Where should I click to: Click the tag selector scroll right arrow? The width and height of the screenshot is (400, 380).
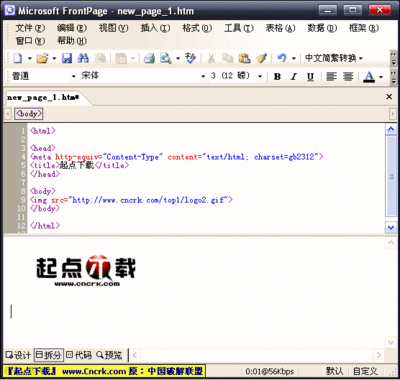click(393, 114)
